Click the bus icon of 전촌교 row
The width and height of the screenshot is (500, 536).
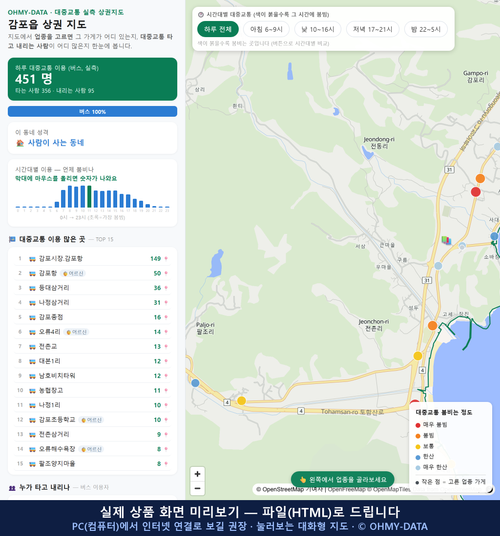(x=32, y=347)
